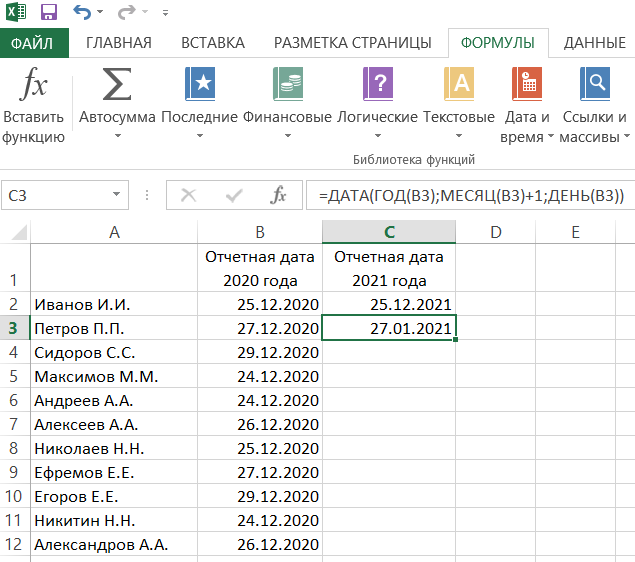Click cell 'Иванов И.И.'
The height and width of the screenshot is (562, 635).
(x=114, y=304)
